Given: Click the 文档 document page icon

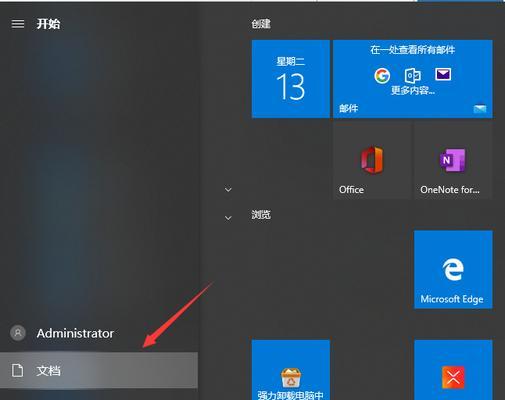Looking at the screenshot, I should pyautogui.click(x=17, y=370).
